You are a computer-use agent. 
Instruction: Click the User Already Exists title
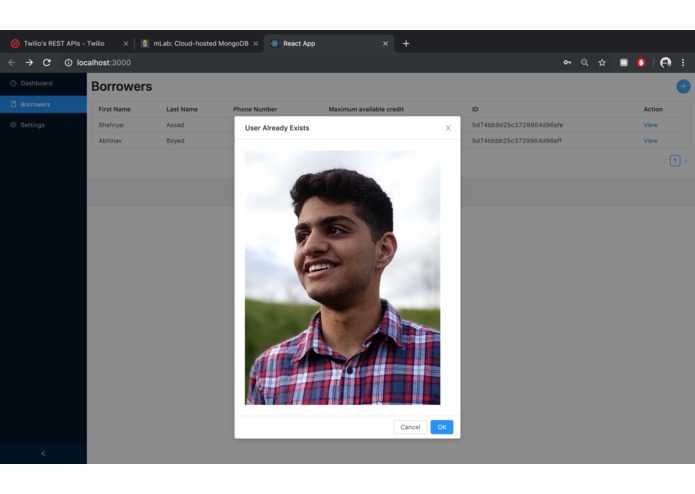(277, 128)
